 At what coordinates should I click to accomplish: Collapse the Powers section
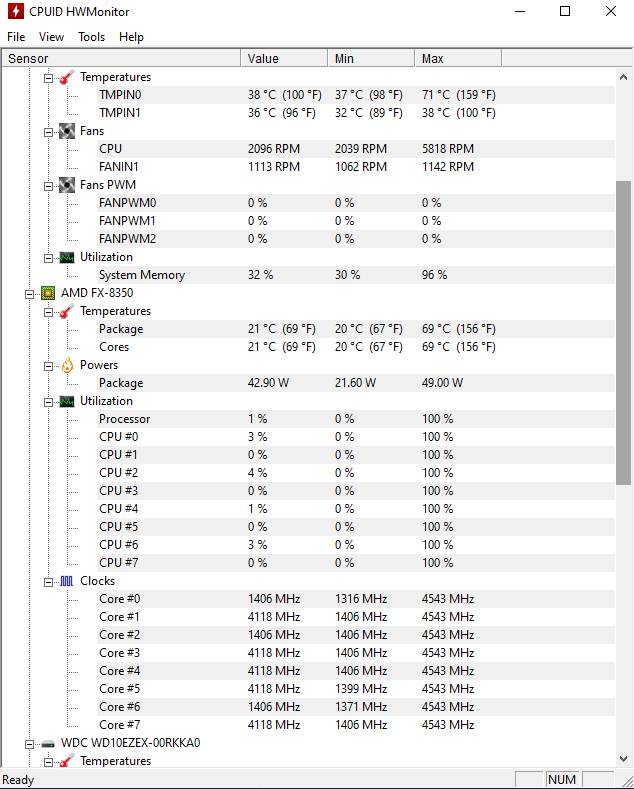click(48, 366)
